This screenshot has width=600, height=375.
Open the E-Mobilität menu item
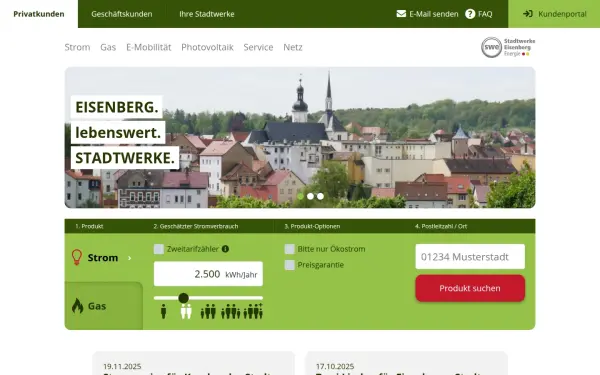148,47
